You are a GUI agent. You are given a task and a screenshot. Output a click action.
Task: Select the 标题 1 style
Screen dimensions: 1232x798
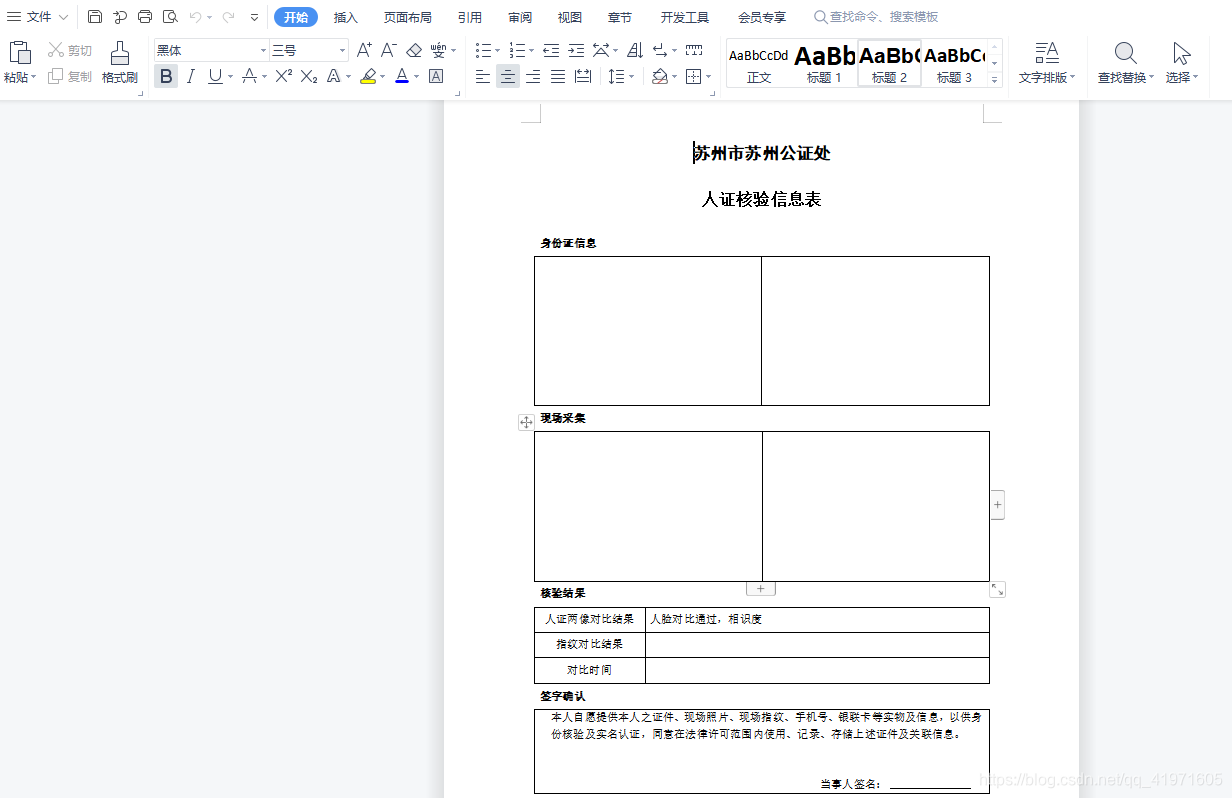point(823,62)
